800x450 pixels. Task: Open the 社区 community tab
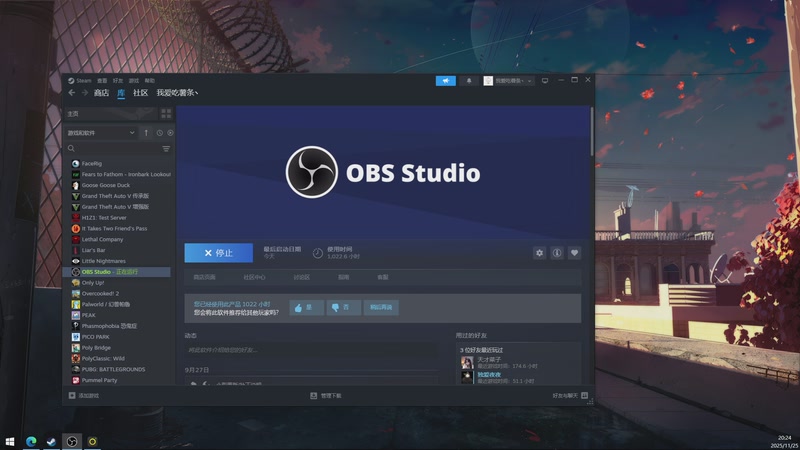coord(140,92)
